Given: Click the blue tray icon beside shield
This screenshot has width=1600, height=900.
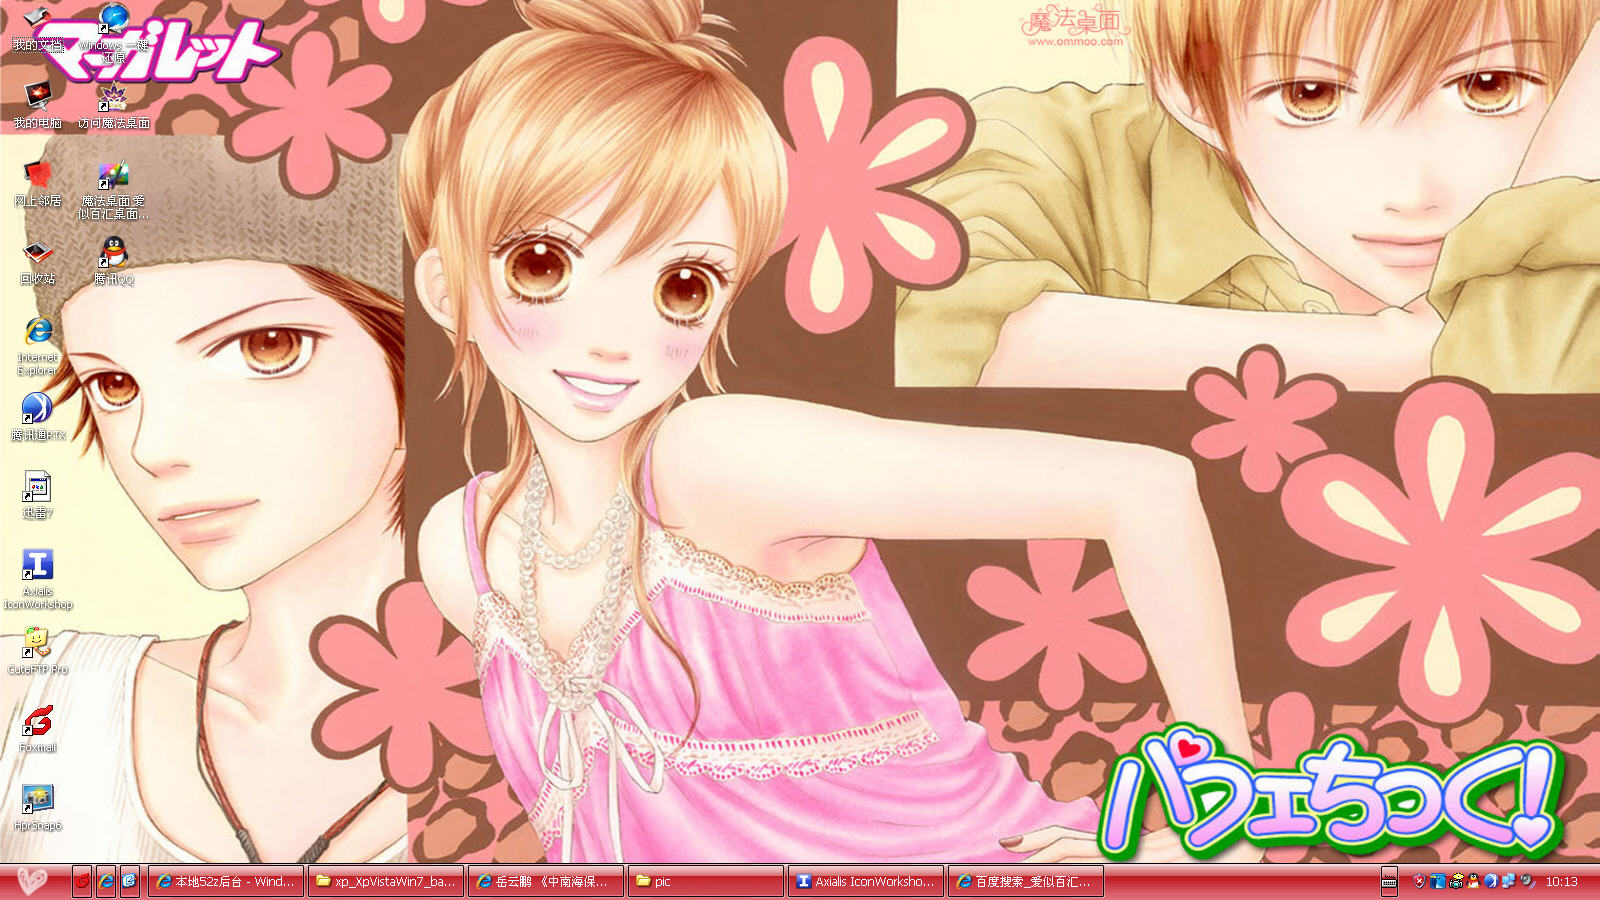Looking at the screenshot, I should 1438,881.
